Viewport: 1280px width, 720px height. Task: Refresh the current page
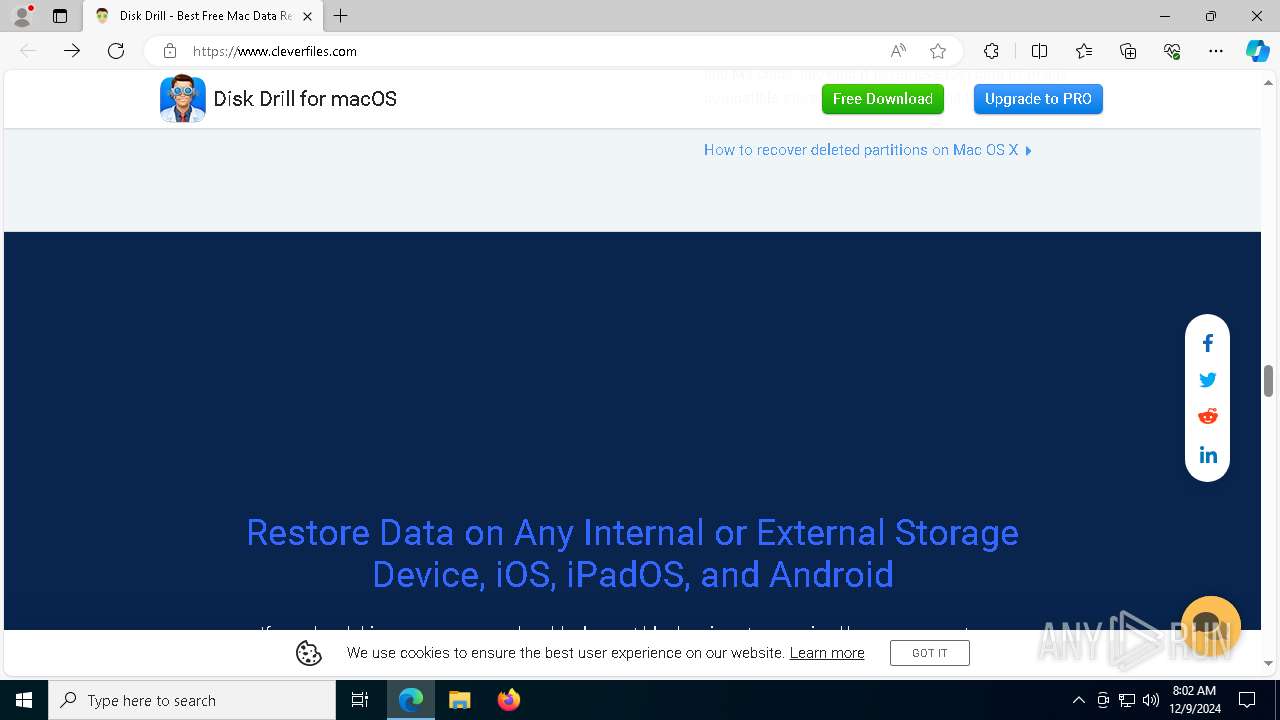pos(116,51)
